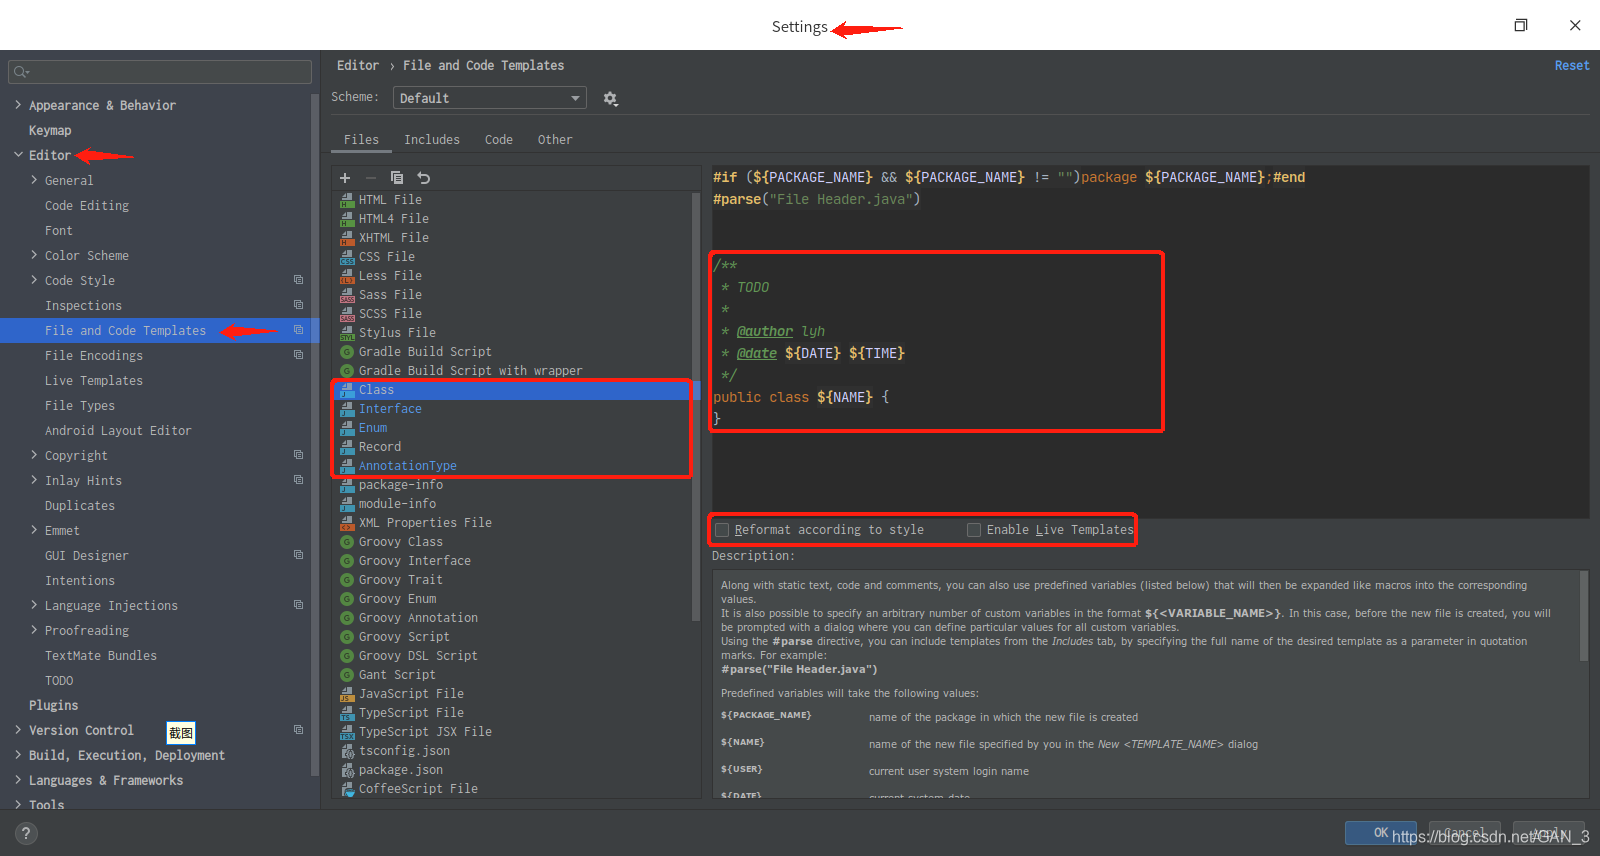Select File Types settings item
The width and height of the screenshot is (1600, 856).
(80, 405)
